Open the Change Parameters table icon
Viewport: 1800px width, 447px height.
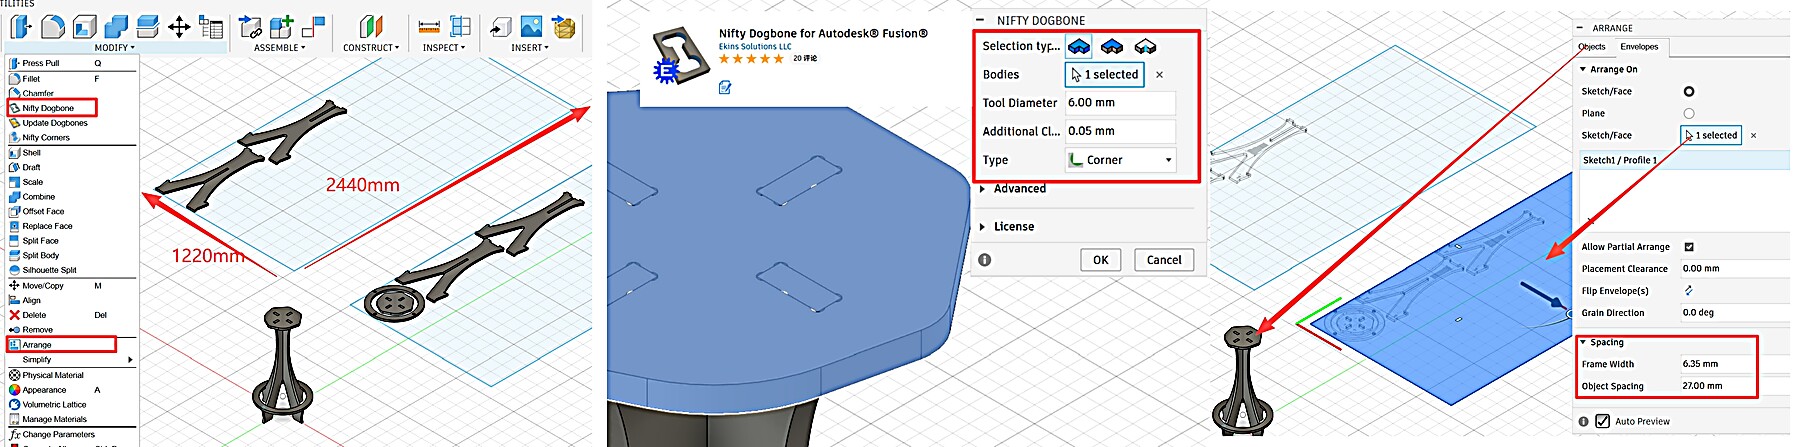click(x=211, y=27)
